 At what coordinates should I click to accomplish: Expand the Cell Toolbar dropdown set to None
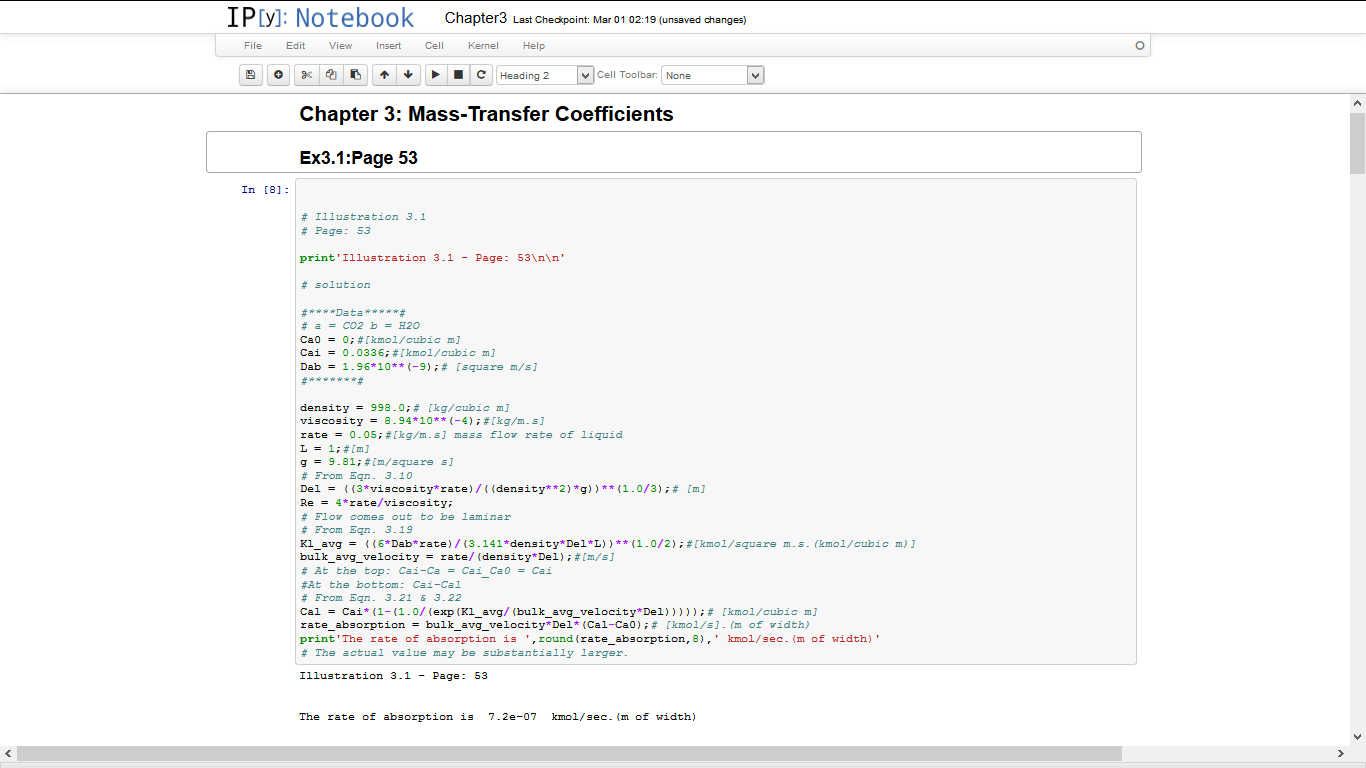pyautogui.click(x=712, y=75)
